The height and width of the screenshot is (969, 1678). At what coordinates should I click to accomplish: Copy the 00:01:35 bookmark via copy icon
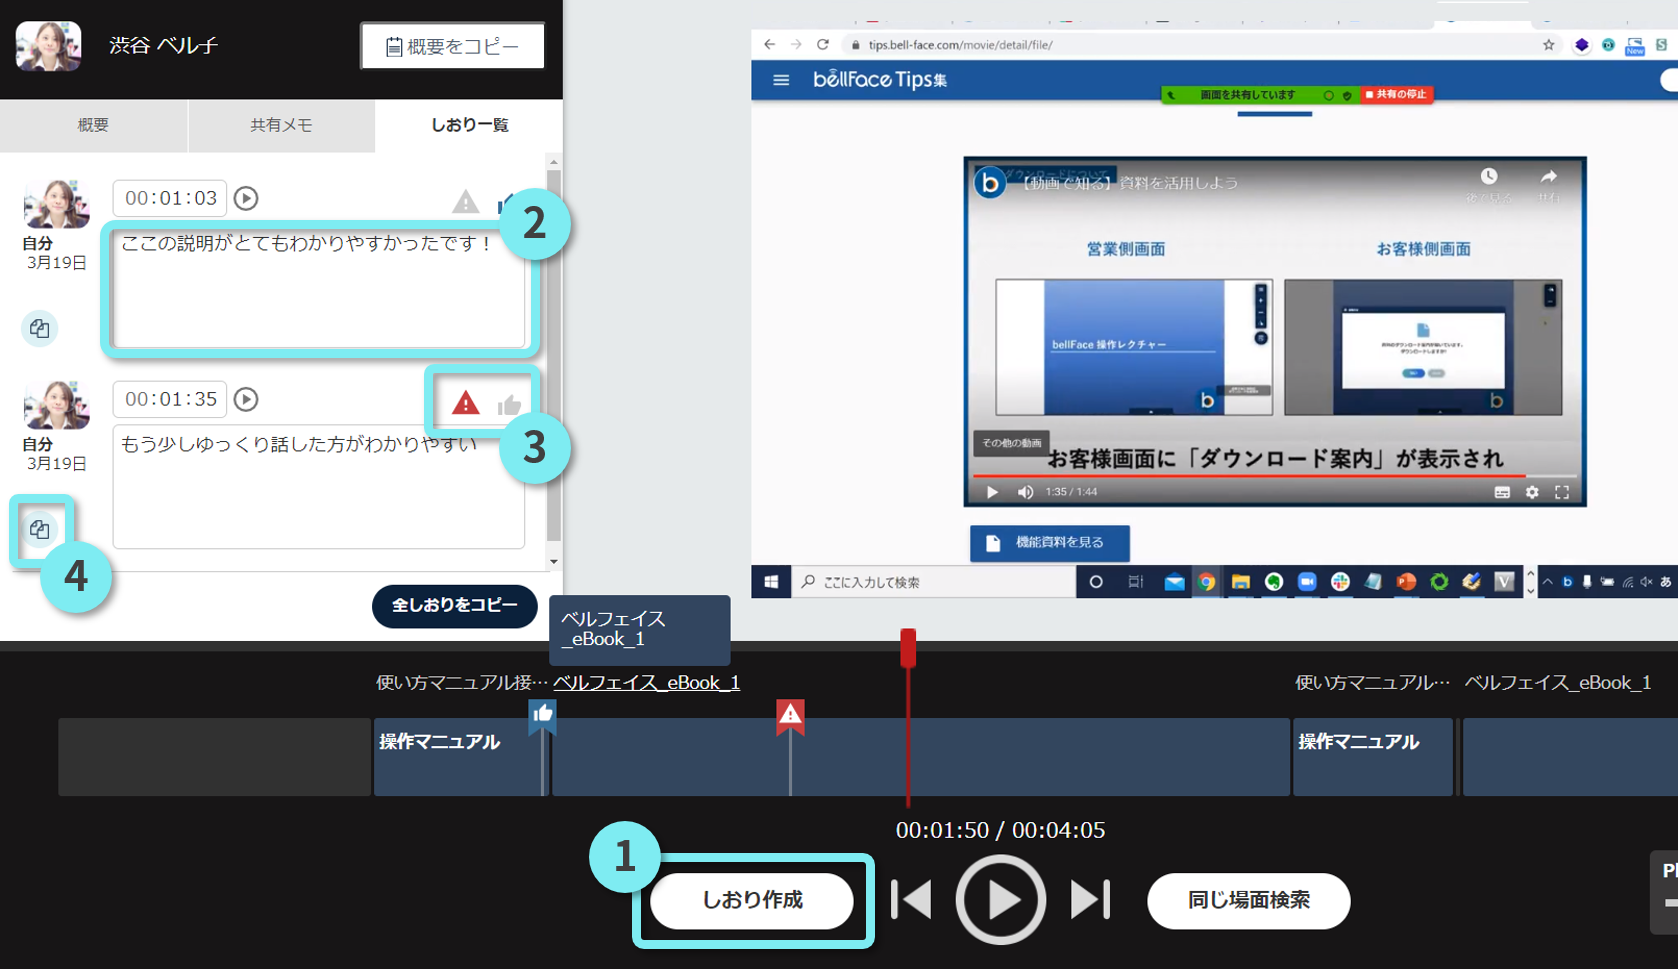tap(39, 529)
